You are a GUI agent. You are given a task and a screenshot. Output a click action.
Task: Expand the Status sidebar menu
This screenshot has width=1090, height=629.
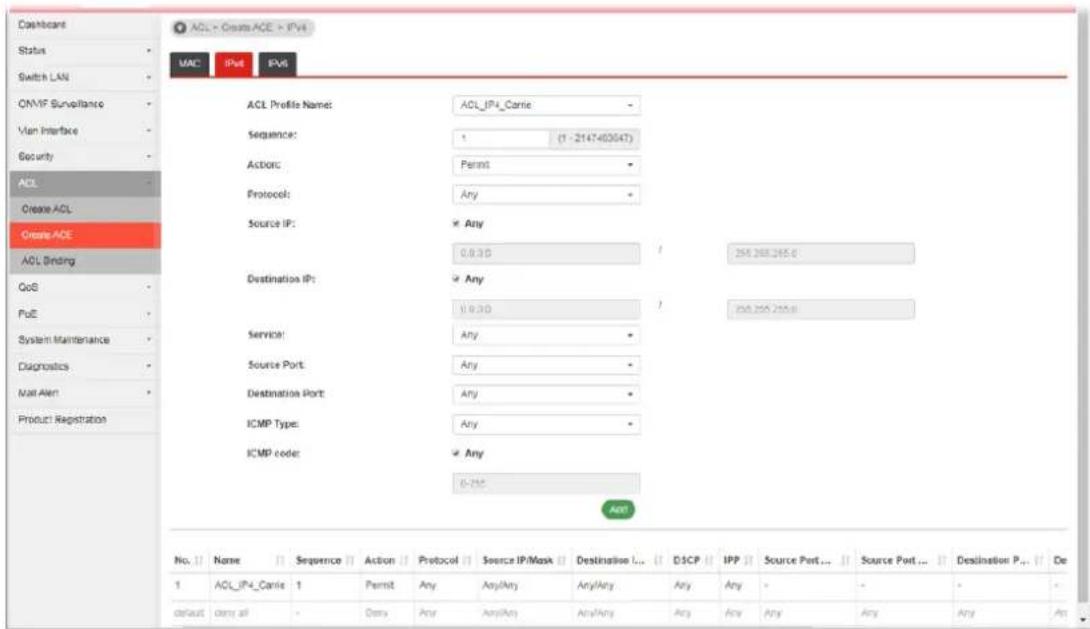(84, 51)
